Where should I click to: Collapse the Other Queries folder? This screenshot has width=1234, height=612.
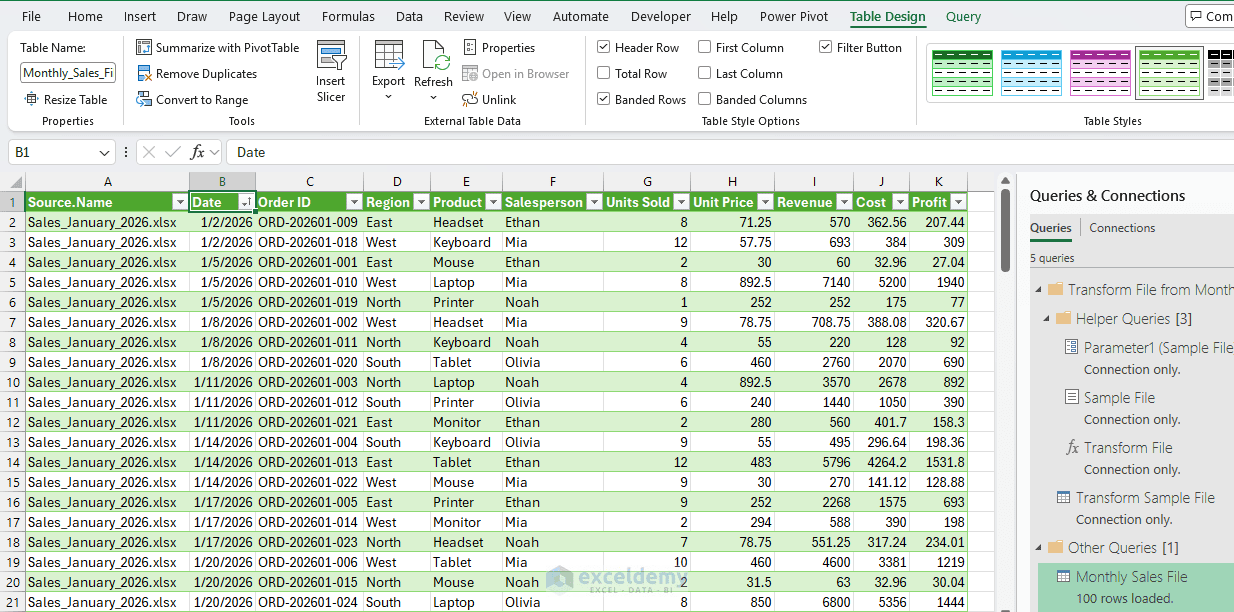pos(1039,547)
